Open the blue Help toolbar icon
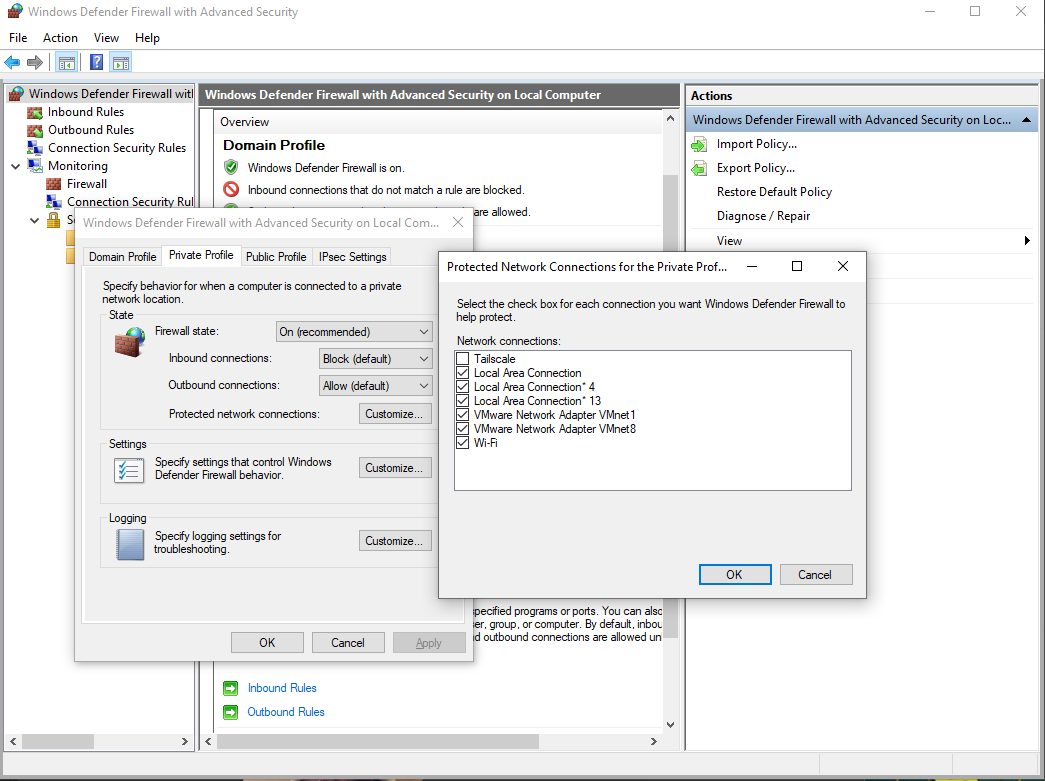 (97, 63)
